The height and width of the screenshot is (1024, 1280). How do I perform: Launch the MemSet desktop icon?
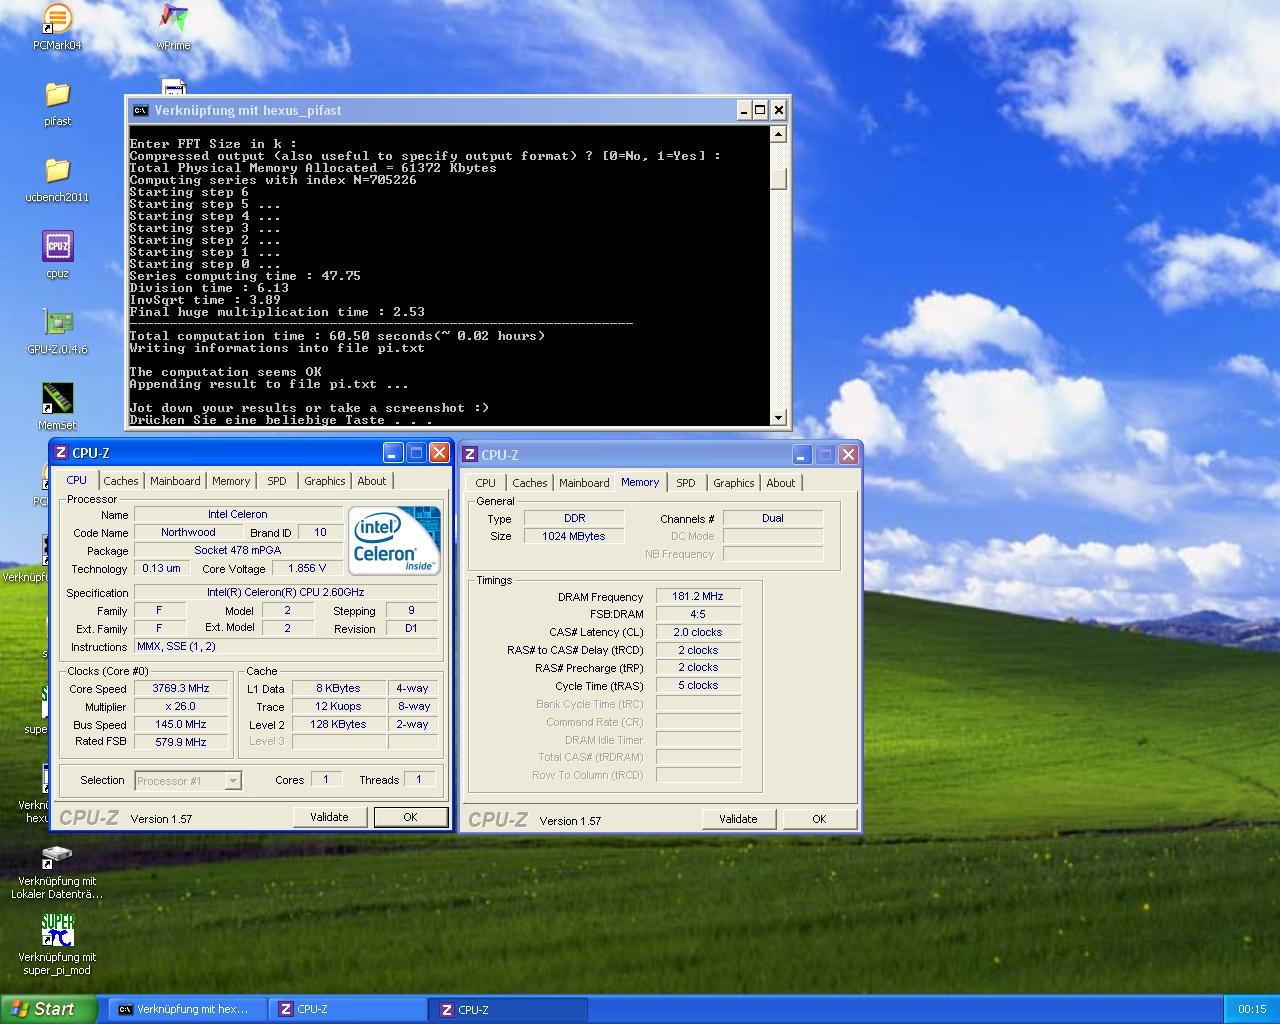[x=57, y=407]
